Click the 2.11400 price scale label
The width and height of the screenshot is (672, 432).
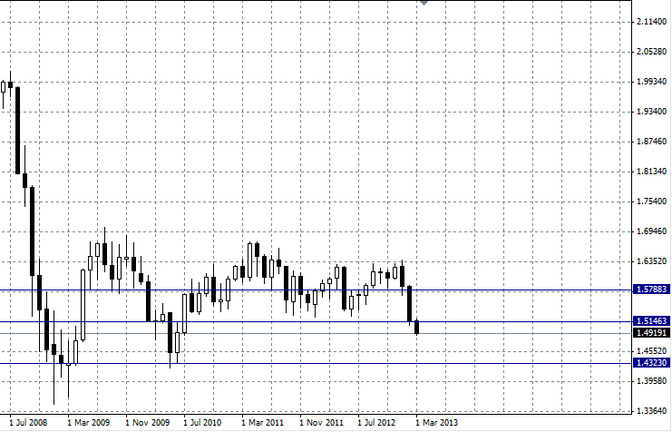click(x=651, y=21)
